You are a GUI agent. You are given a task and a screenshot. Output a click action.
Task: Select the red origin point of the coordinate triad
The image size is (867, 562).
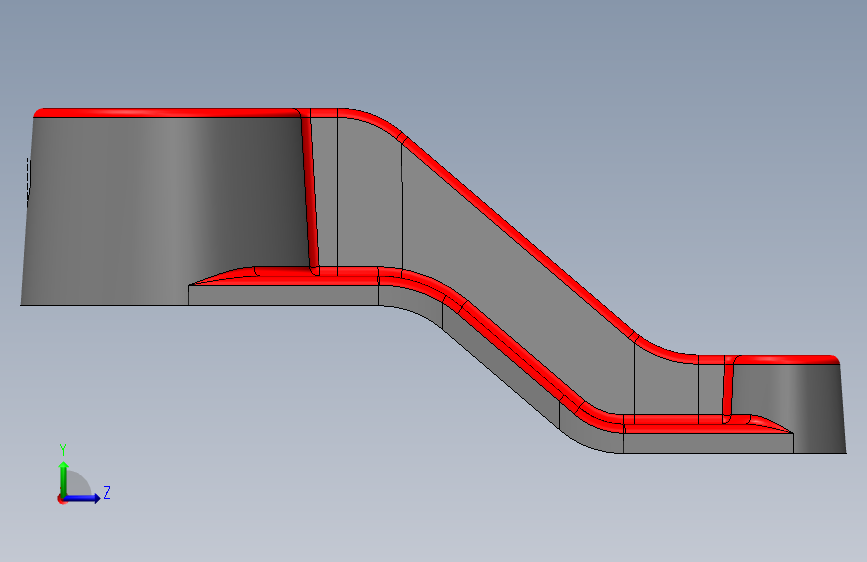click(61, 499)
